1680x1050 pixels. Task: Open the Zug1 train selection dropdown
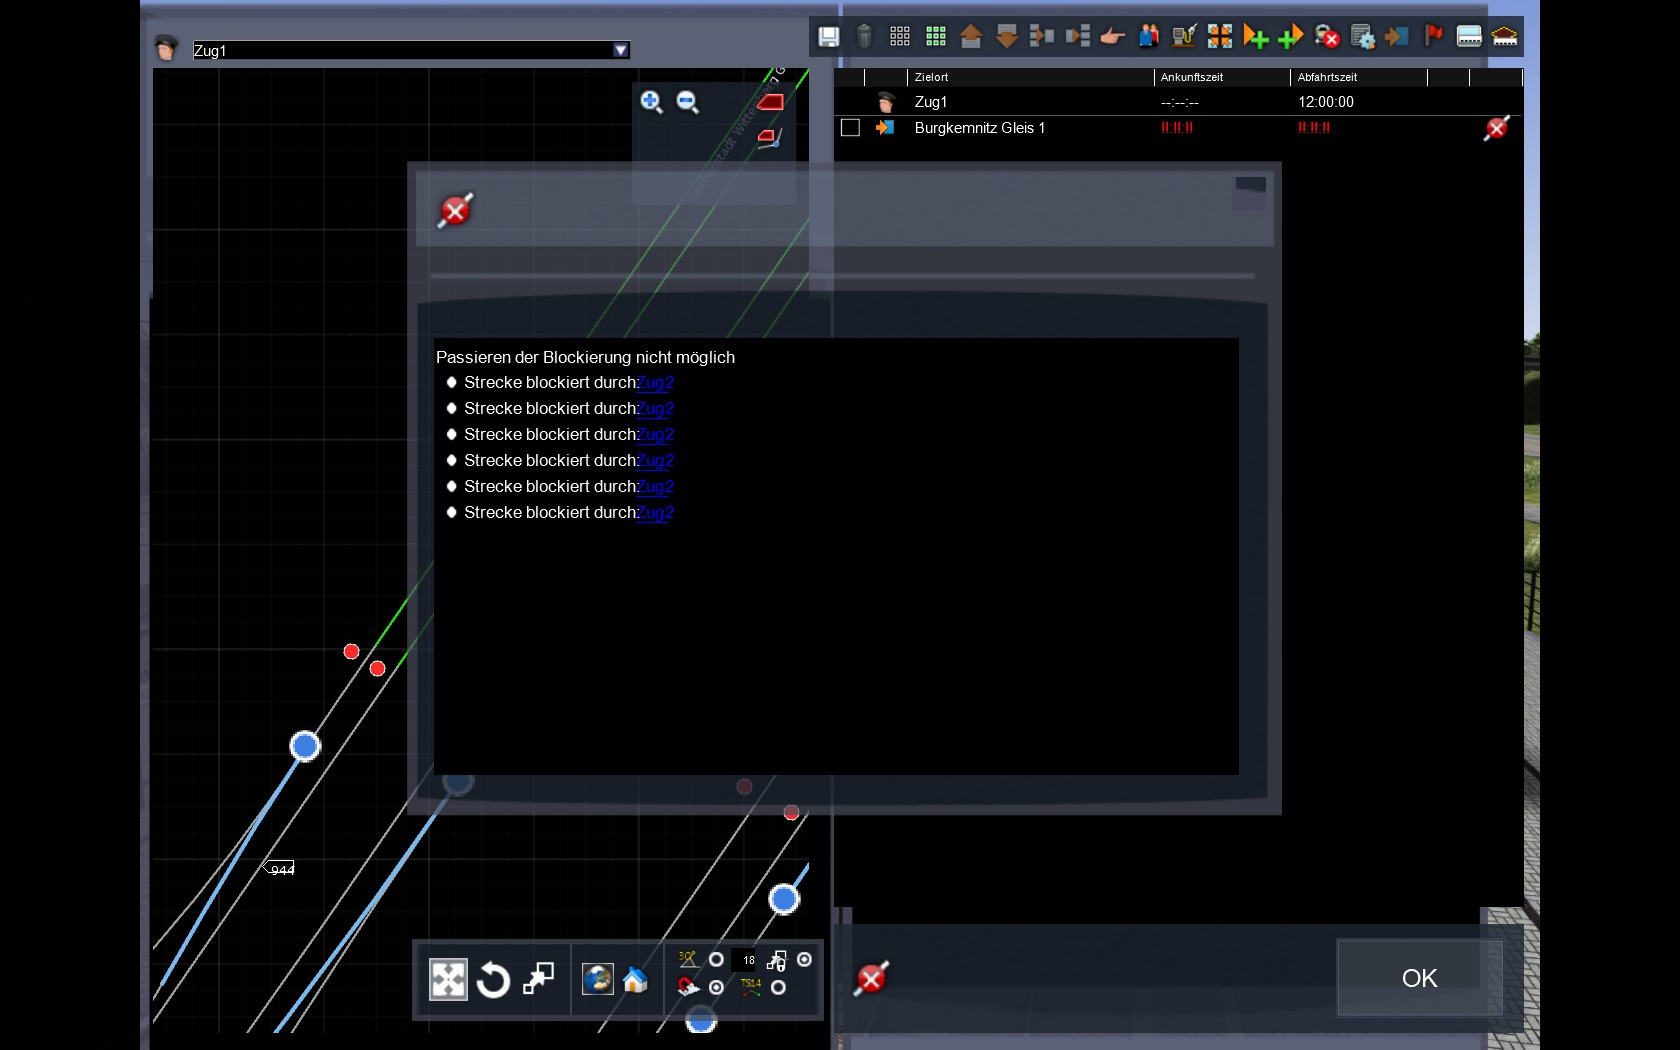coord(621,50)
